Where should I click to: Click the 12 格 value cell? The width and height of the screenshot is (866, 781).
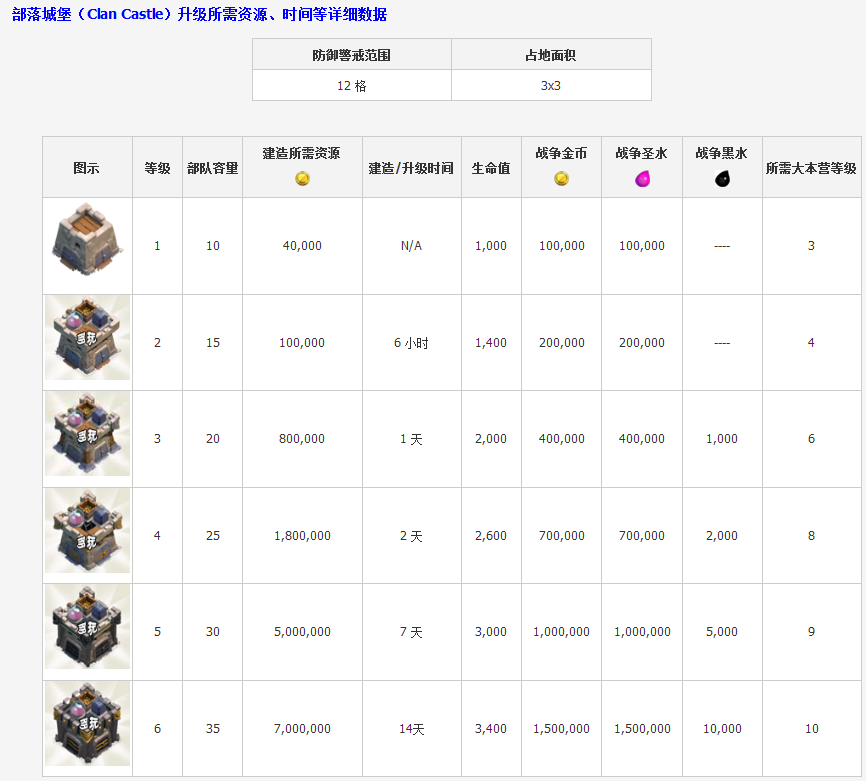(352, 85)
